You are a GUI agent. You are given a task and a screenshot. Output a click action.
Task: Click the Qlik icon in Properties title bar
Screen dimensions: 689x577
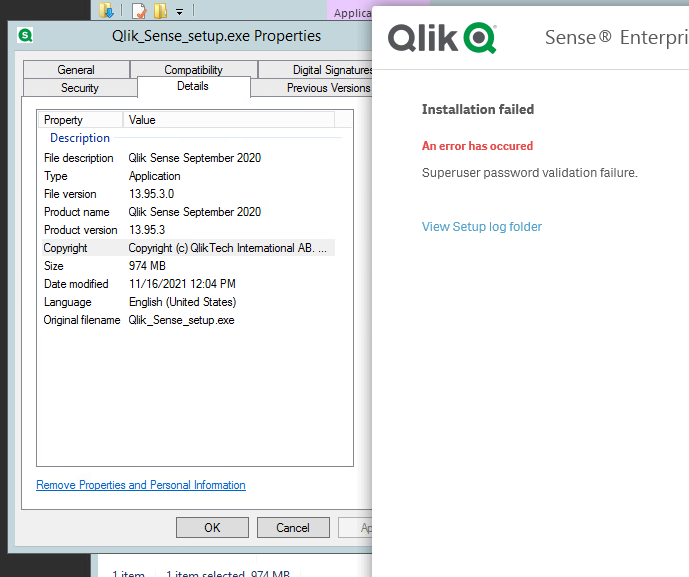click(x=25, y=35)
